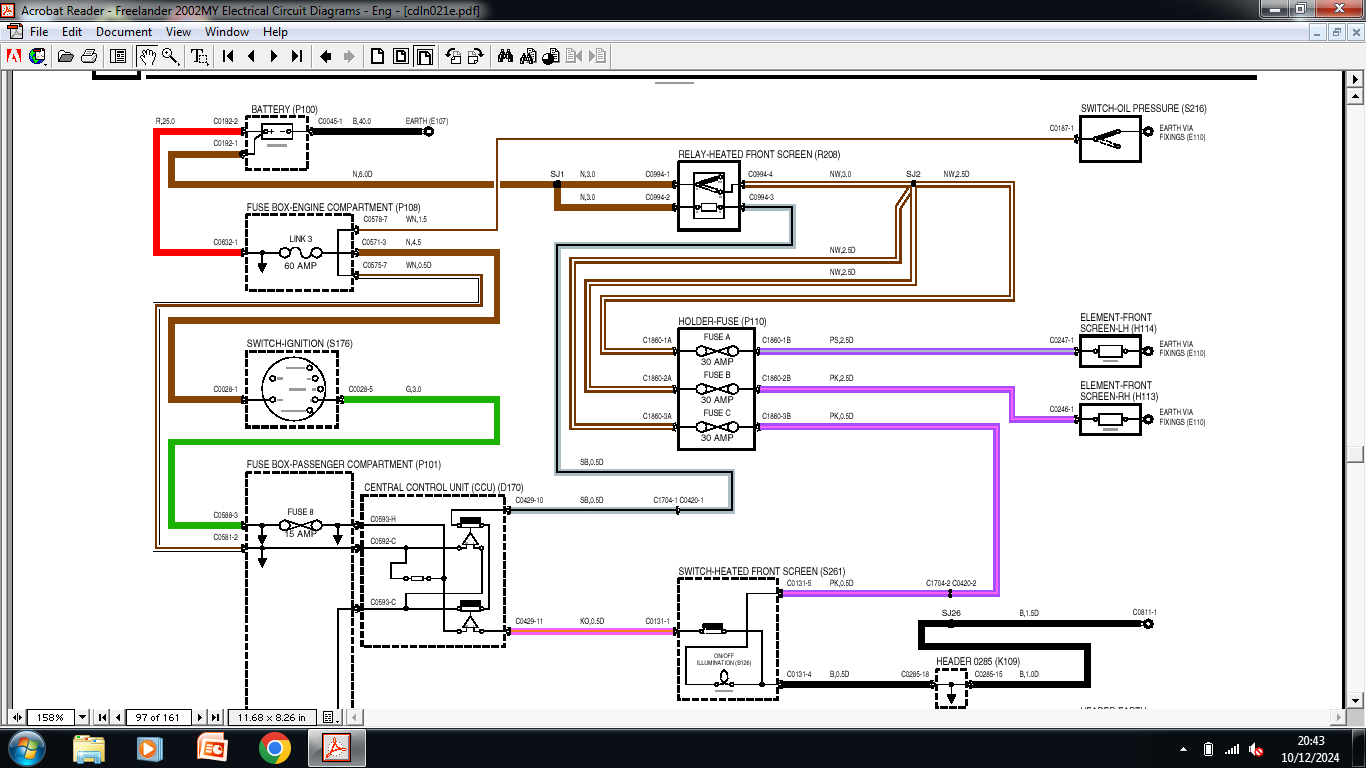Click the SWITCH-IGNITION (S176) label

[299, 343]
